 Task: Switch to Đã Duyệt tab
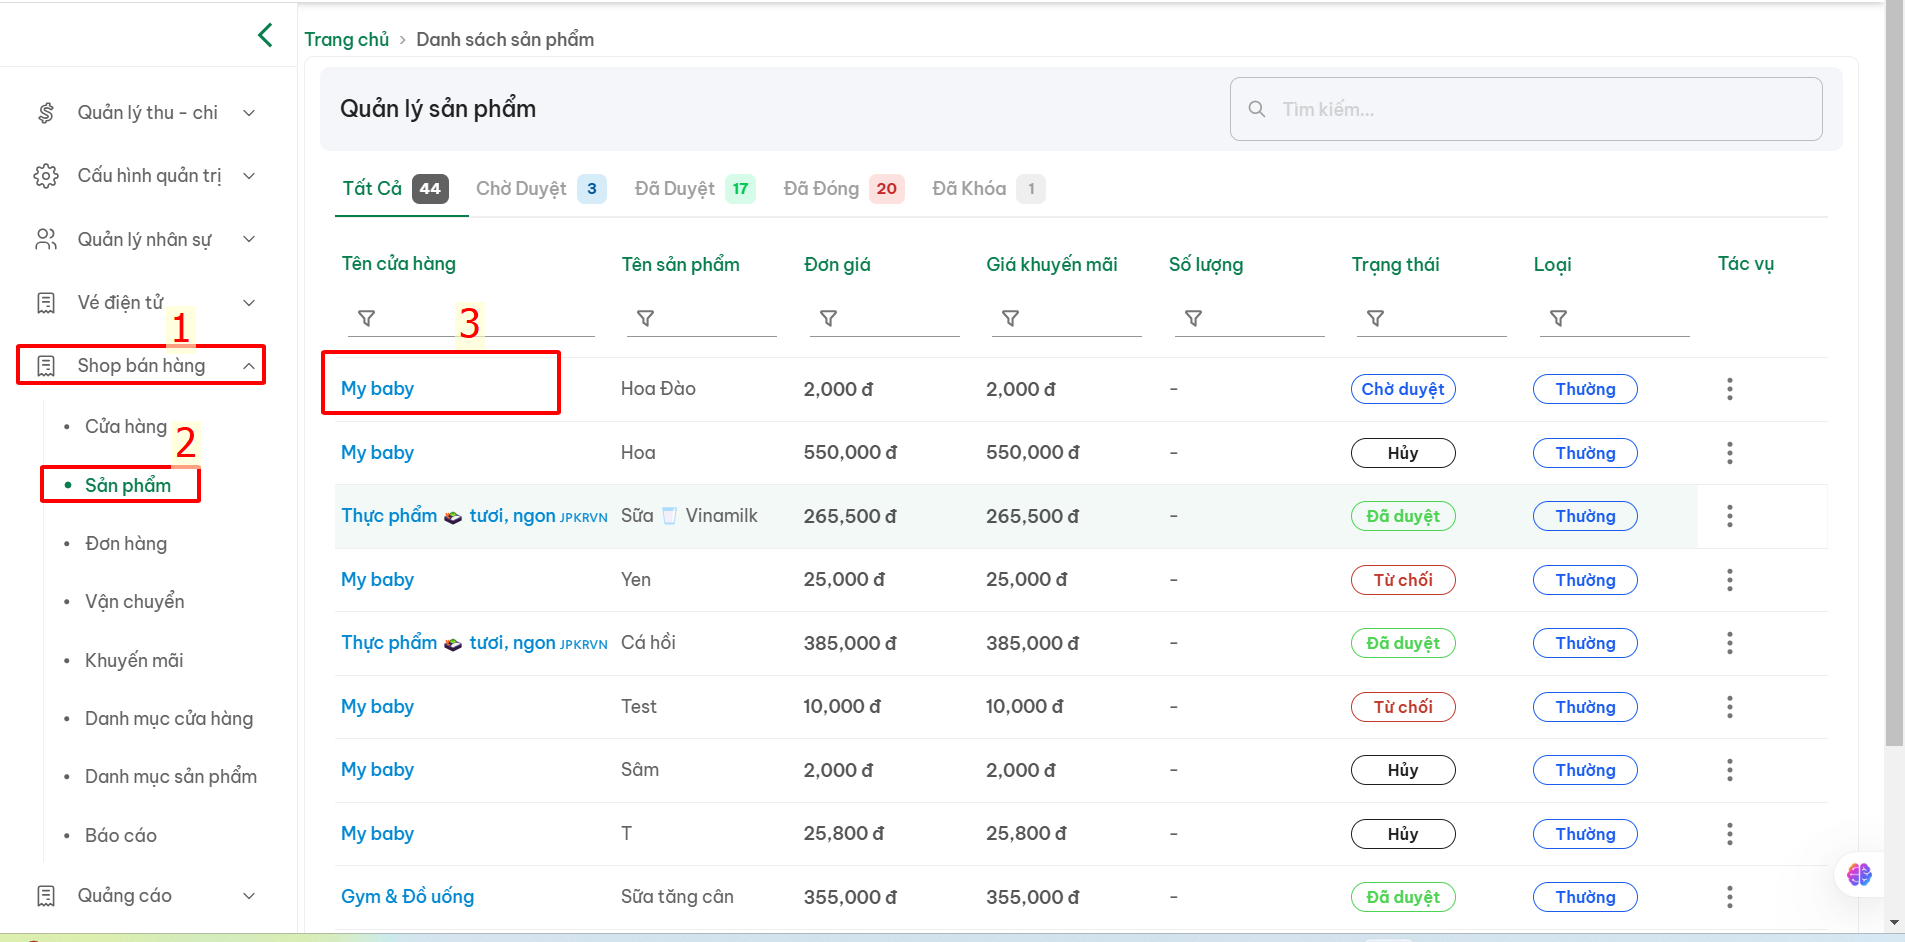695,188
